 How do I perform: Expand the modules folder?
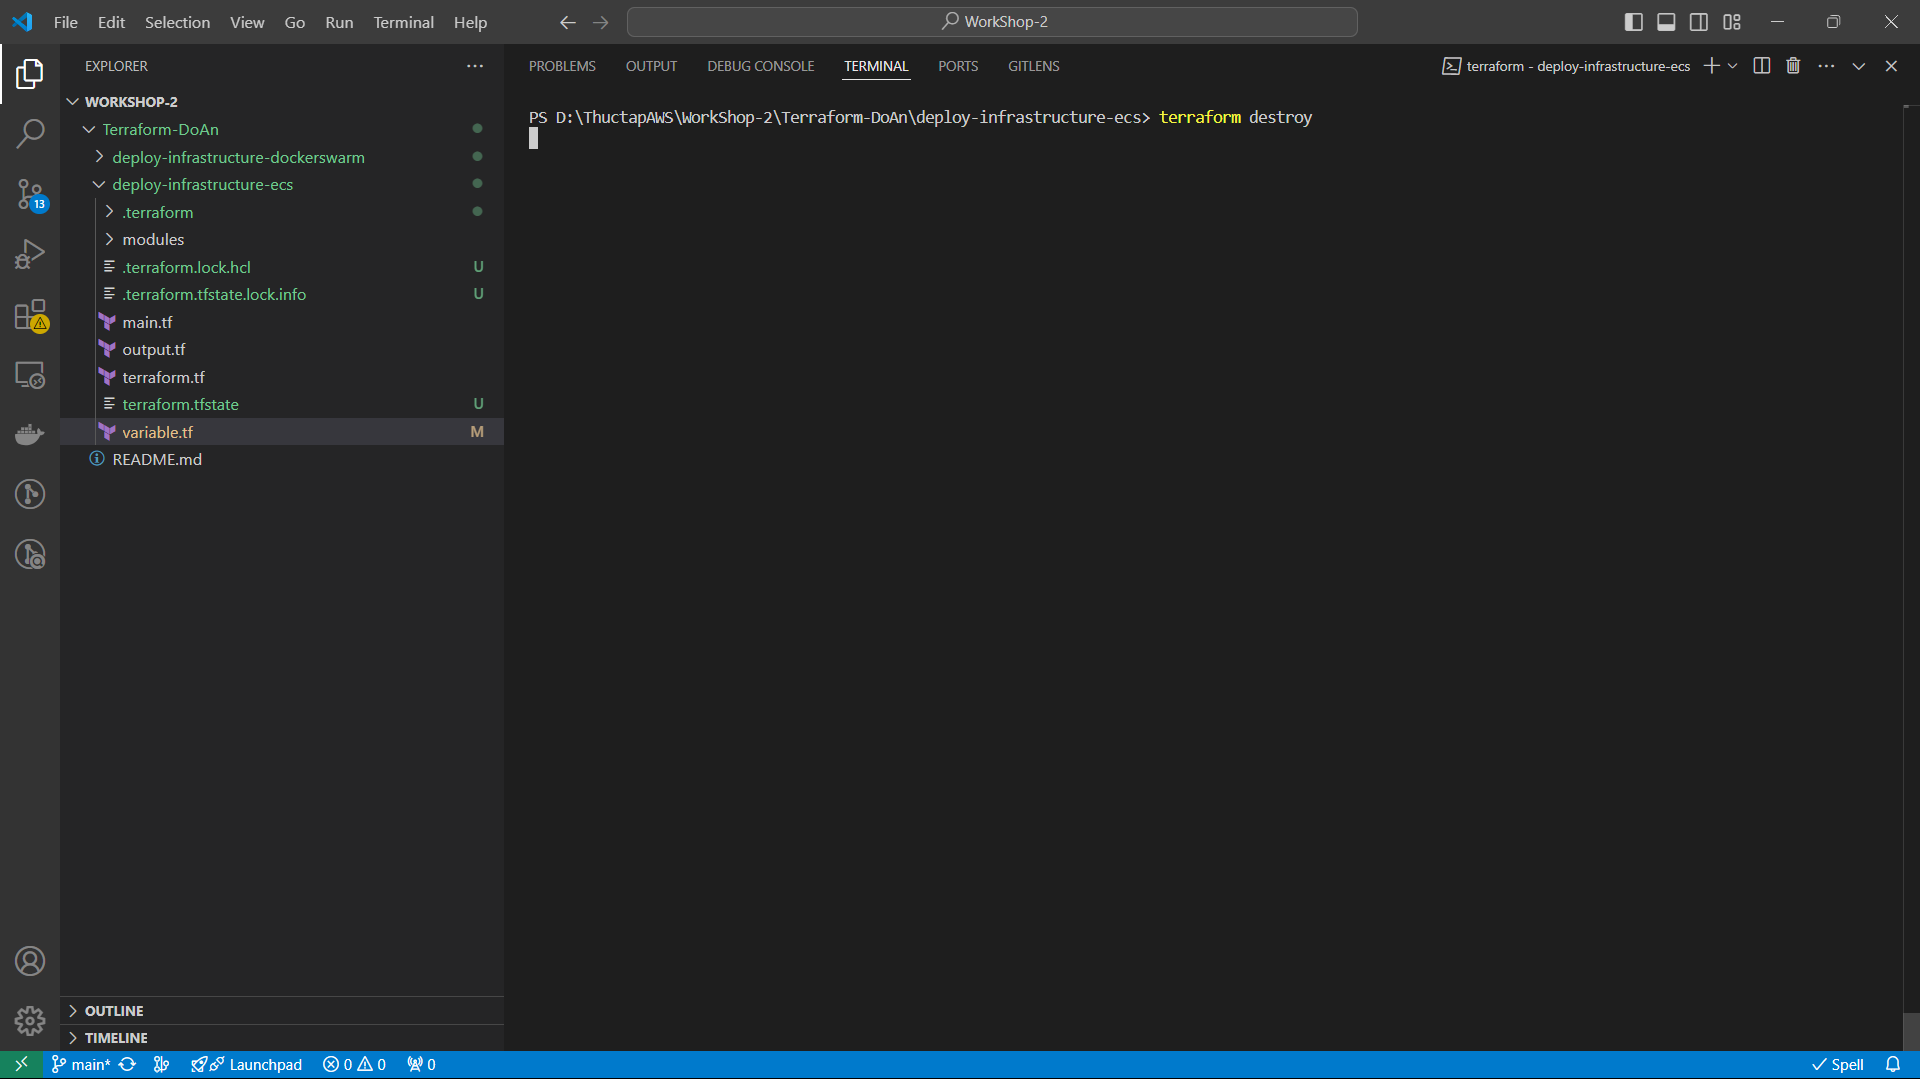point(109,240)
